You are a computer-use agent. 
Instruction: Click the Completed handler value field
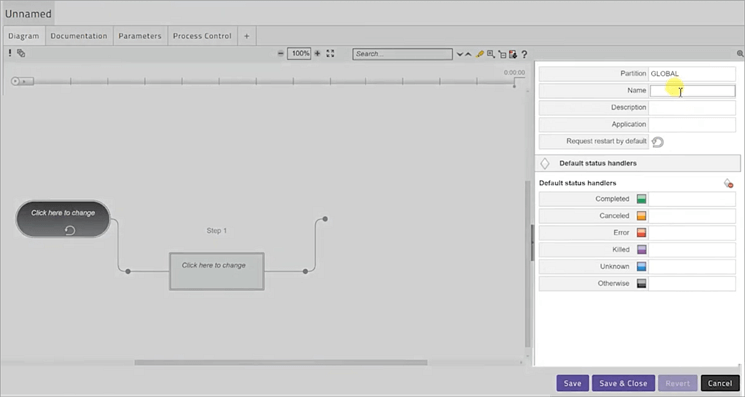[x=692, y=199]
